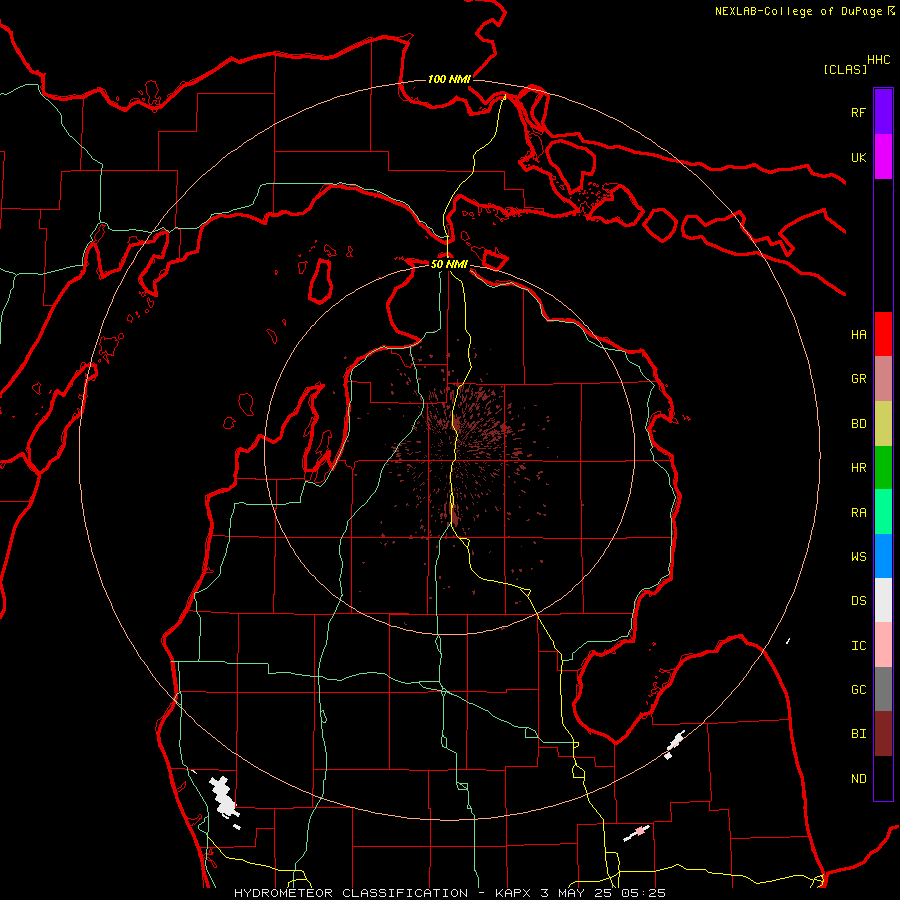Click the IC legend label
Image resolution: width=900 pixels, height=900 pixels.
[858, 646]
